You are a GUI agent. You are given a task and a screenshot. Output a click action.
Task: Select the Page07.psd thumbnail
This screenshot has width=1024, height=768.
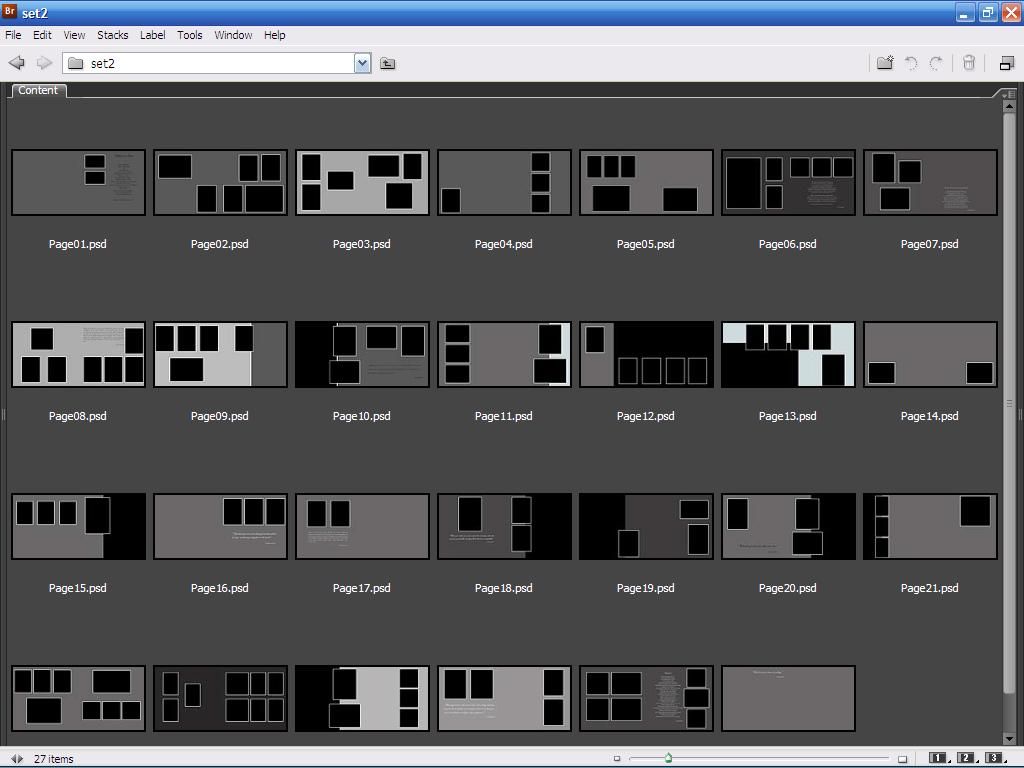coord(931,182)
